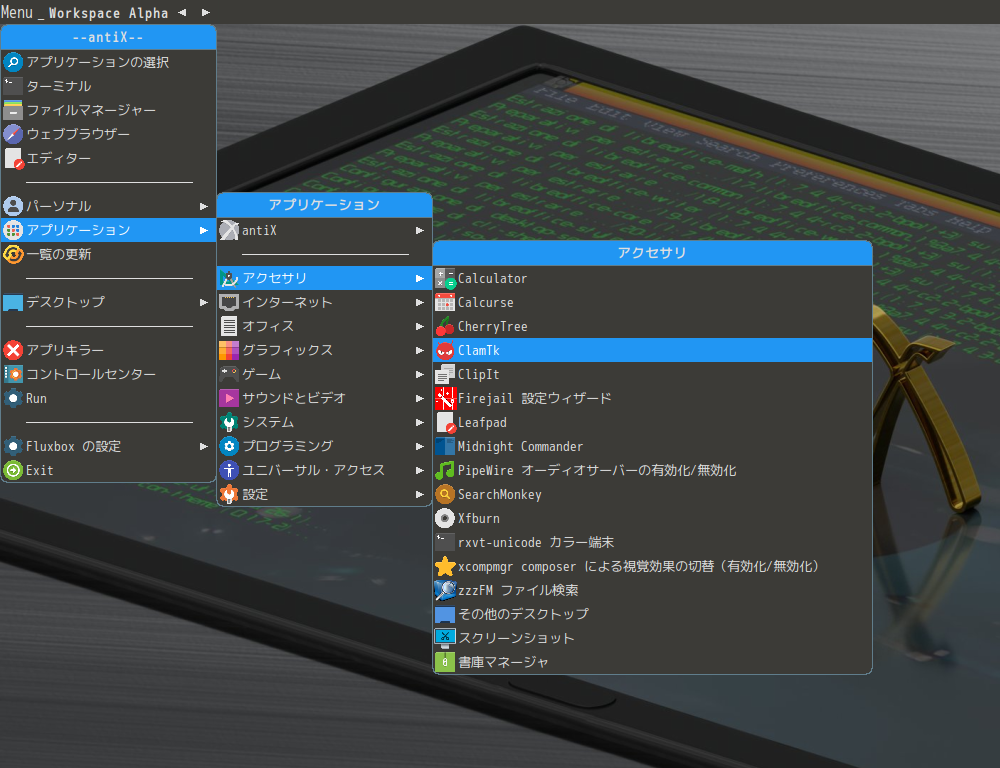Click the スクリーンショット scissors icon
Viewport: 1000px width, 768px height.
(445, 639)
